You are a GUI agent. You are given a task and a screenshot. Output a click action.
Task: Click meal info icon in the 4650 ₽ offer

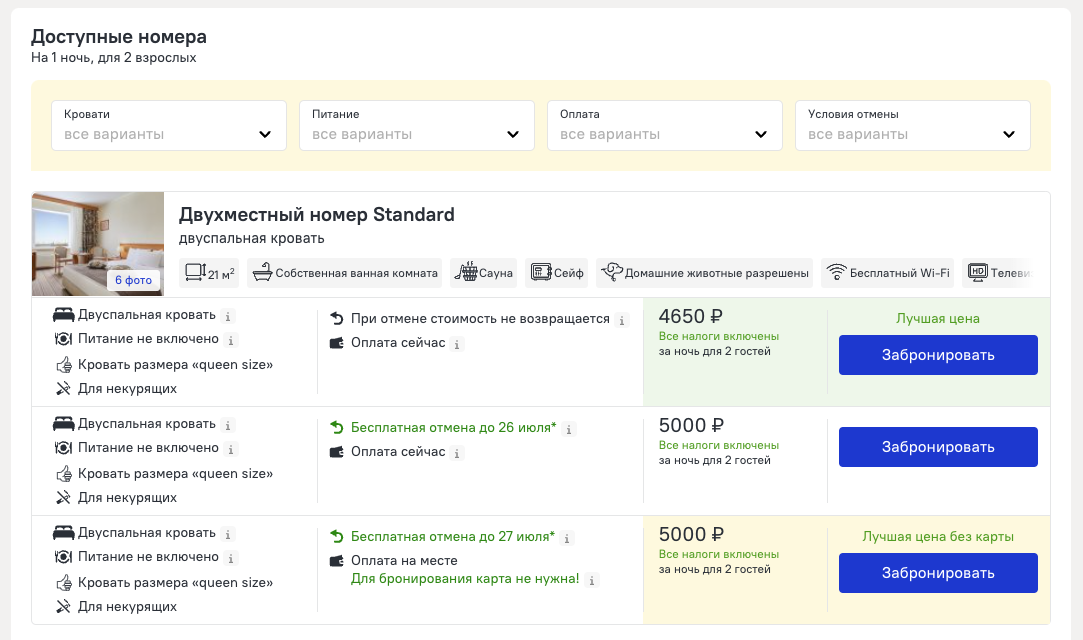pyautogui.click(x=231, y=340)
